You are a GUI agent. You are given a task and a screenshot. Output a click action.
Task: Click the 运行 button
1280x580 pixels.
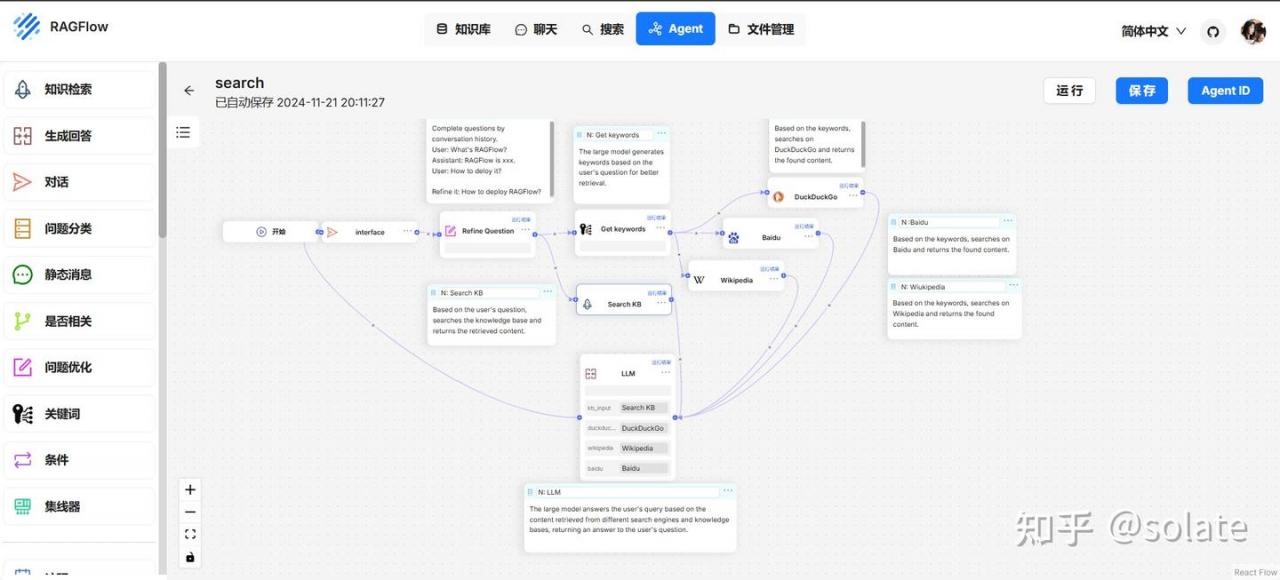(x=1069, y=90)
